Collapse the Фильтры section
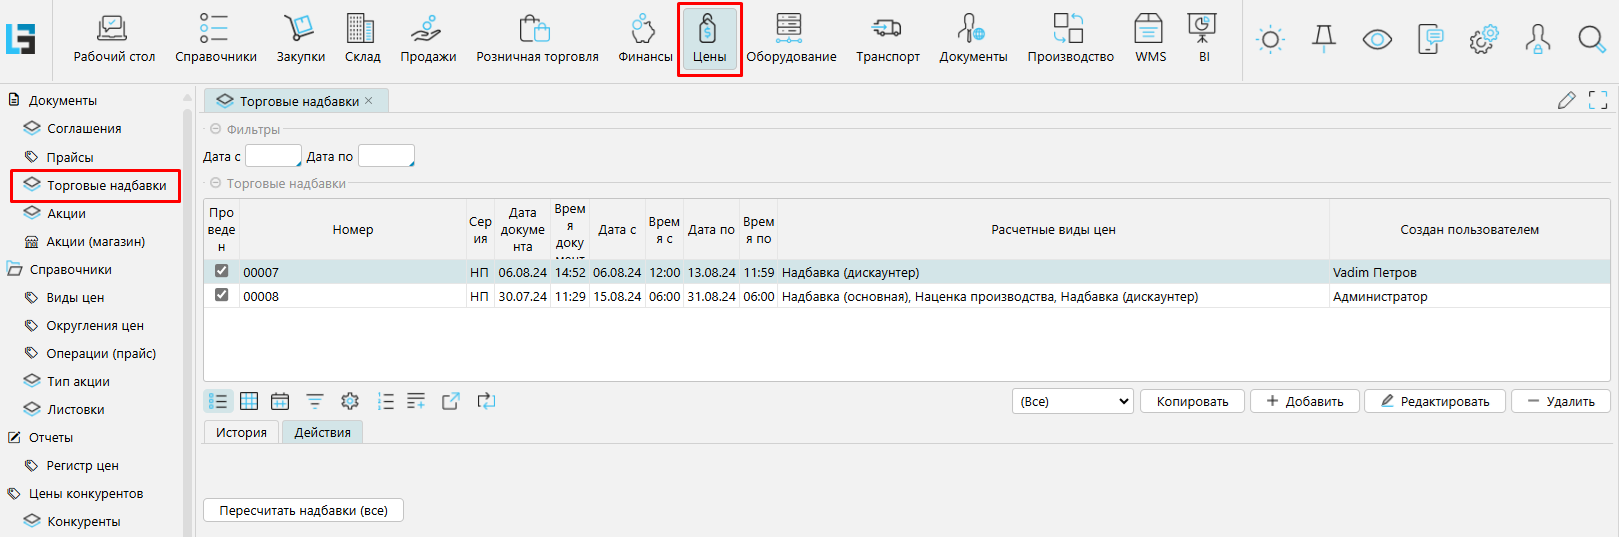This screenshot has width=1619, height=537. point(215,129)
